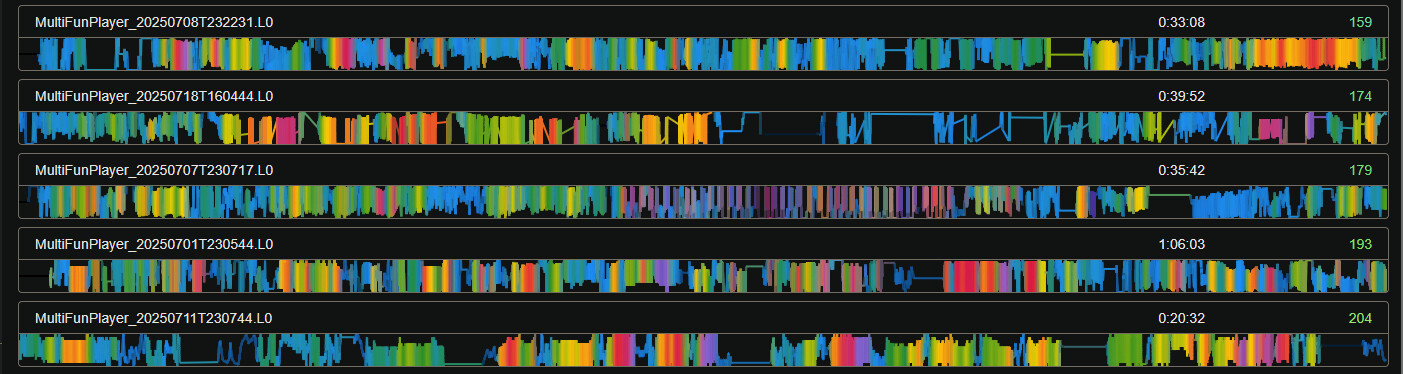The height and width of the screenshot is (374, 1403).
Task: Open heatmap of the 0:33:08 script
Action: pyautogui.click(x=703, y=53)
